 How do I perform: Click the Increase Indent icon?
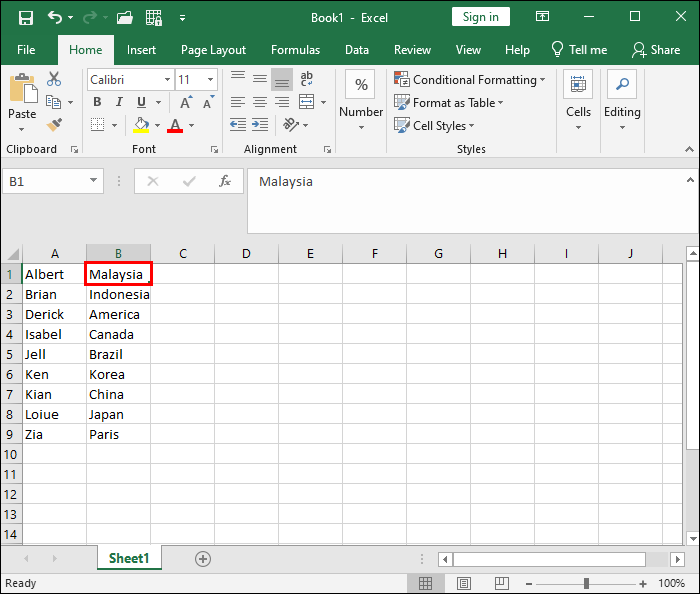(x=260, y=125)
